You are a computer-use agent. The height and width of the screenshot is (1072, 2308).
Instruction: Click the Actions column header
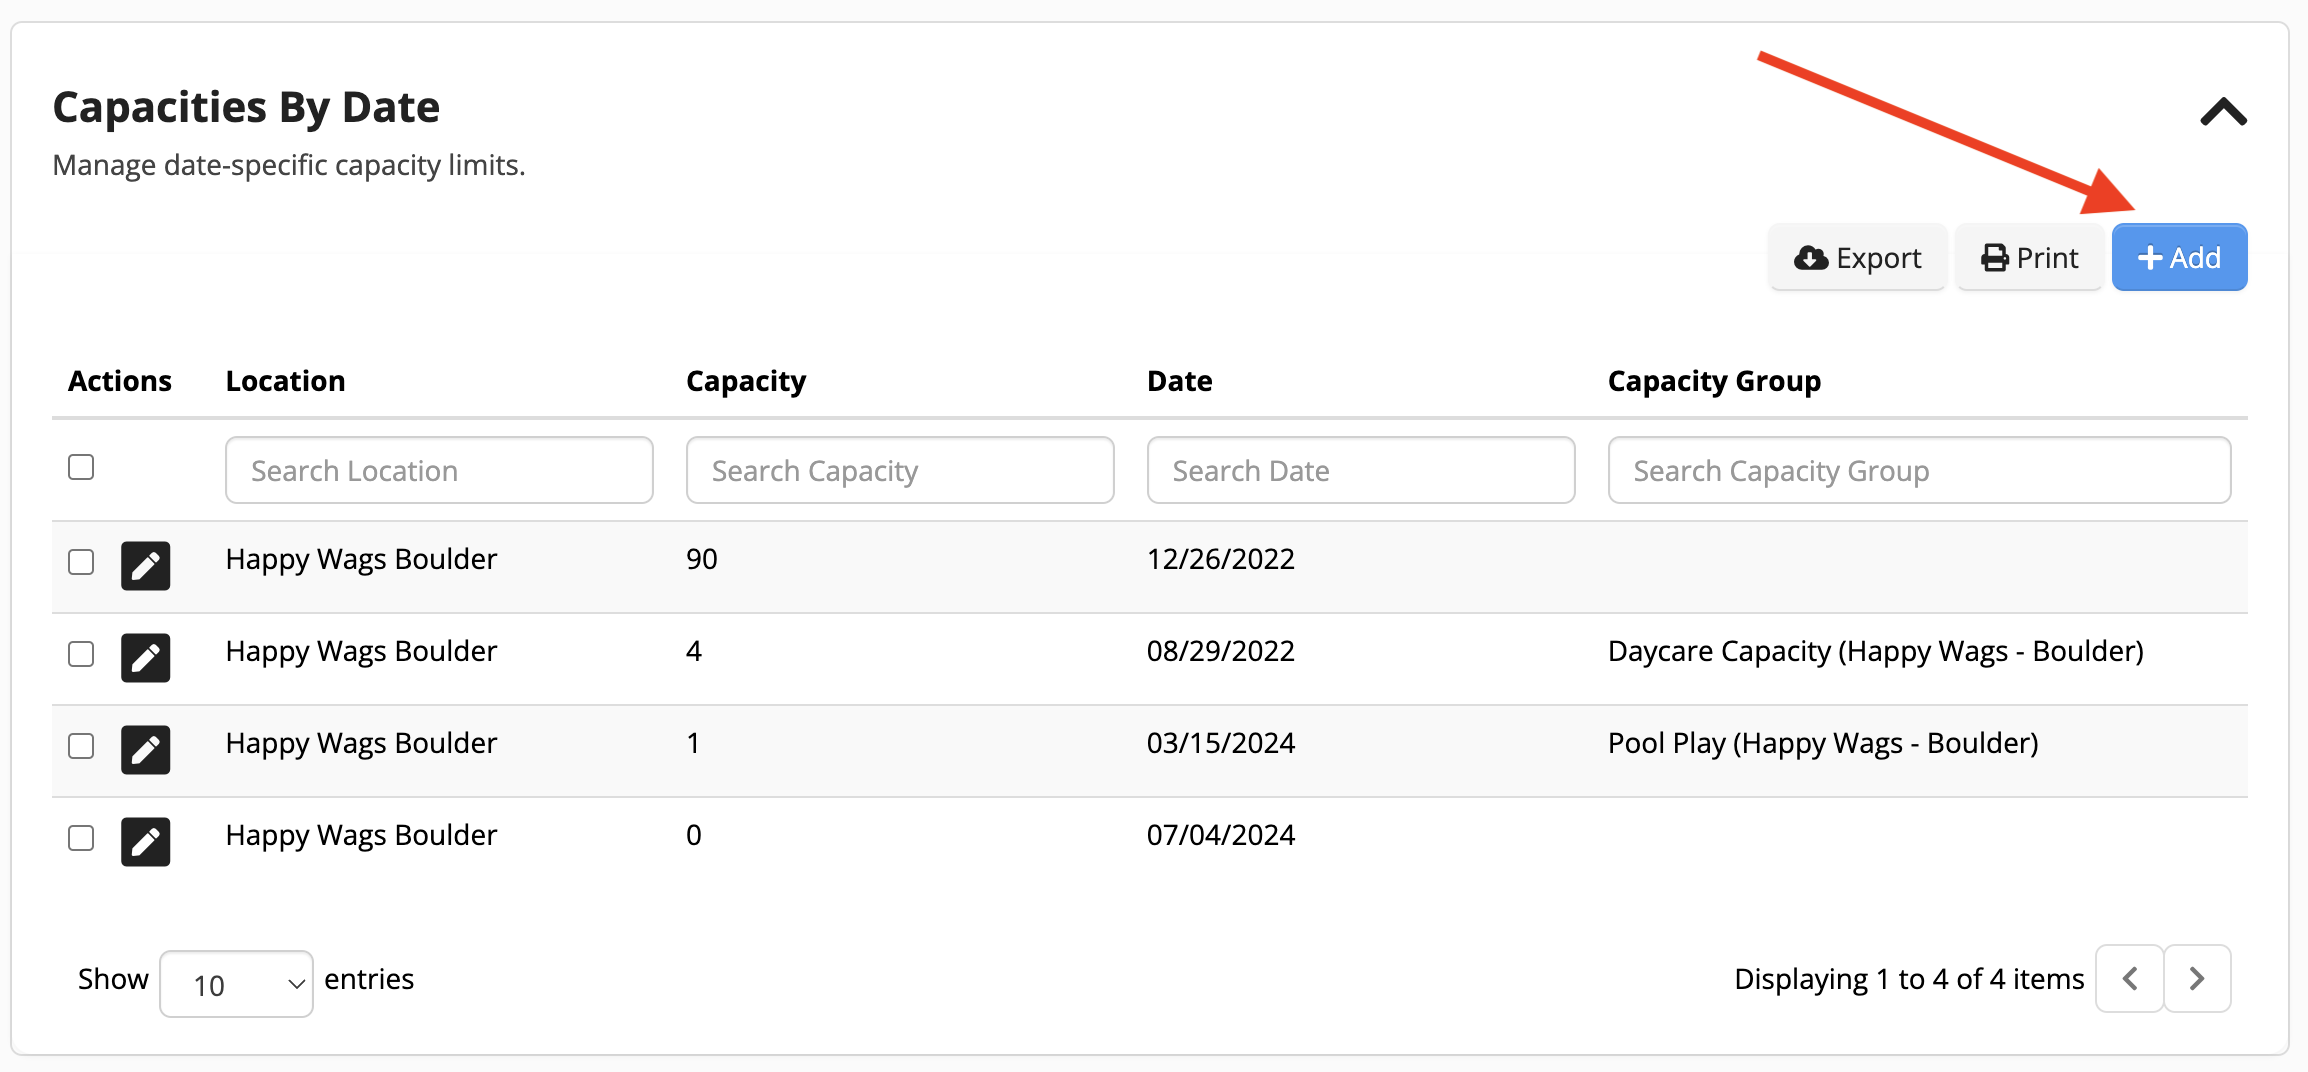(120, 381)
